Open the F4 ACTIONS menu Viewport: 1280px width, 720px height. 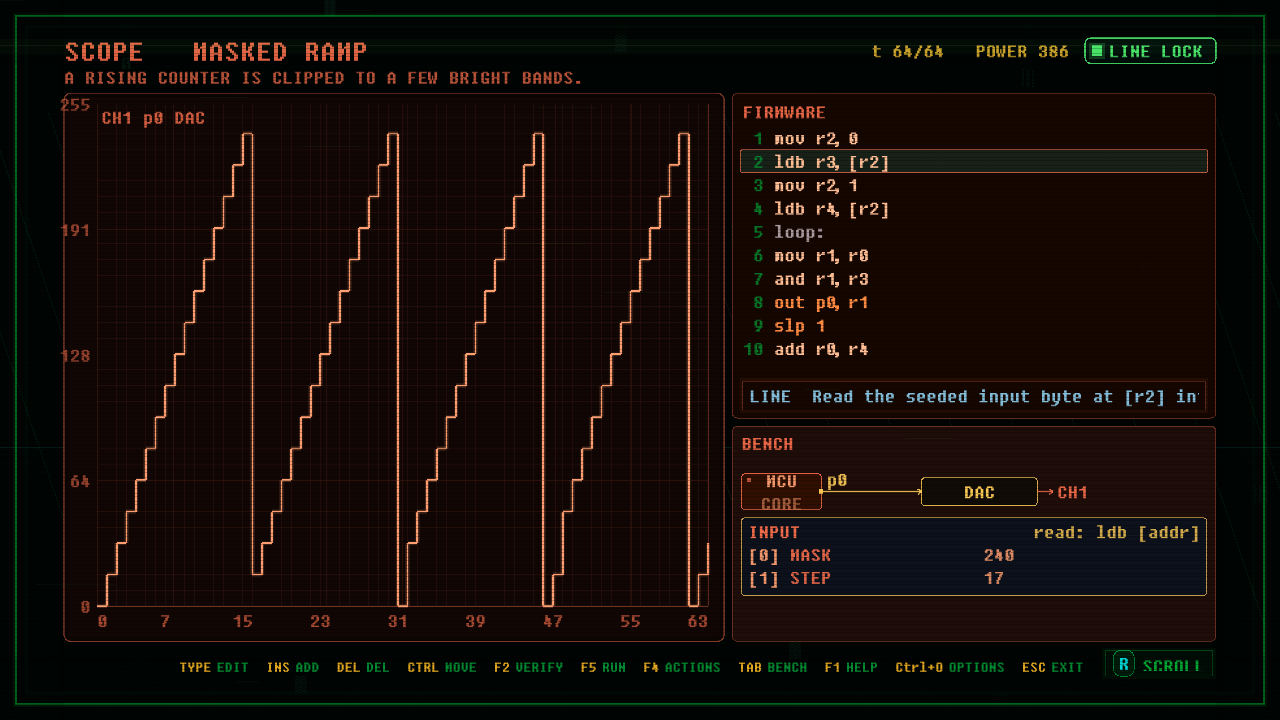tap(682, 667)
